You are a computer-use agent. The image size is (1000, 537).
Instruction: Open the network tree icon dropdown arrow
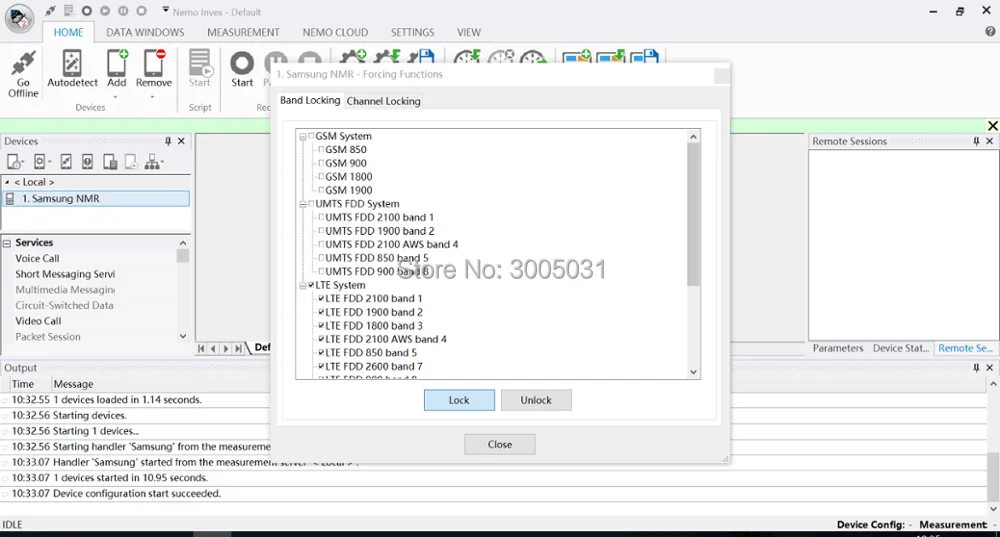[x=162, y=163]
